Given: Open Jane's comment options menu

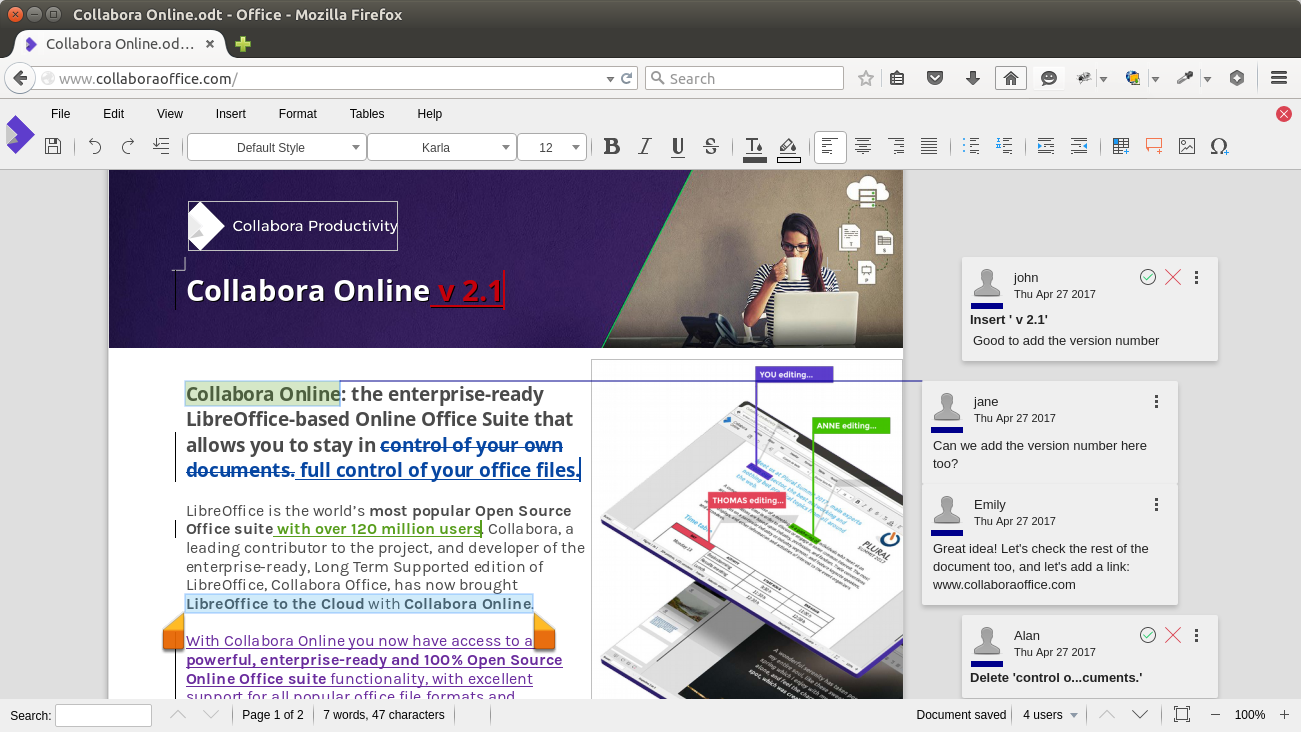Looking at the screenshot, I should click(1156, 402).
